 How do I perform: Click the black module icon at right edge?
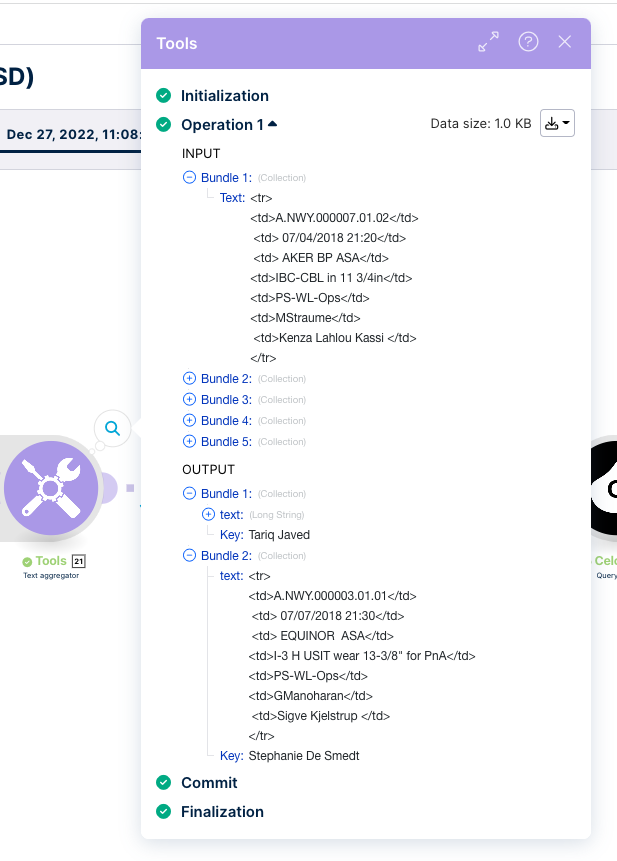pyautogui.click(x=603, y=488)
